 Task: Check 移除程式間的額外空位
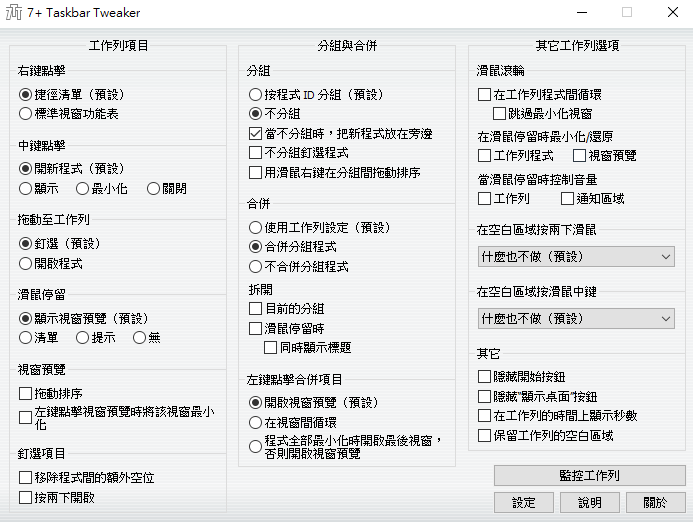pyautogui.click(x=87, y=477)
